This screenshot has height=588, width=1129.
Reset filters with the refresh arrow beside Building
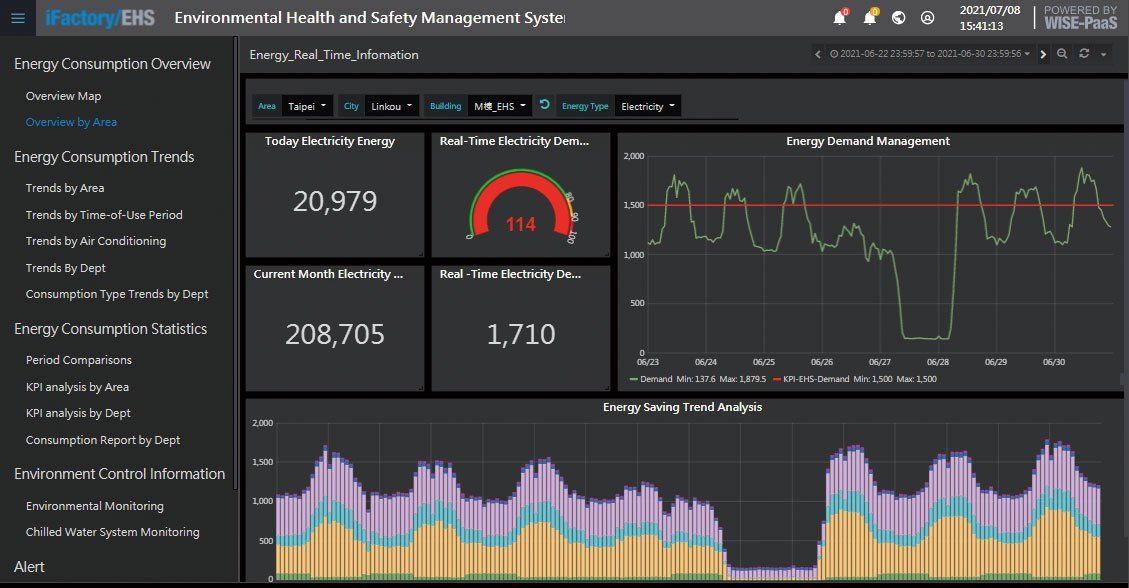pos(545,105)
